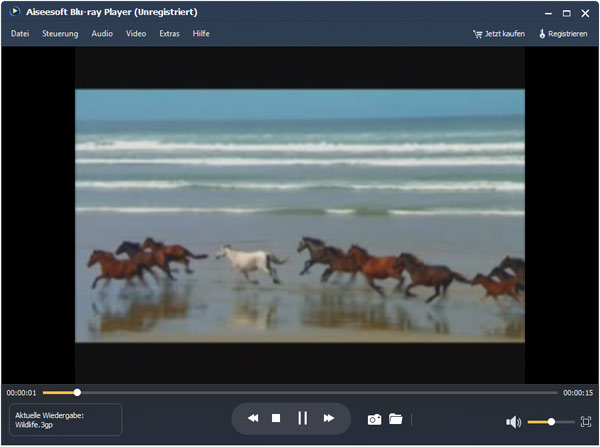Click the playback progress bar
600x447 pixels.
[x=300, y=393]
